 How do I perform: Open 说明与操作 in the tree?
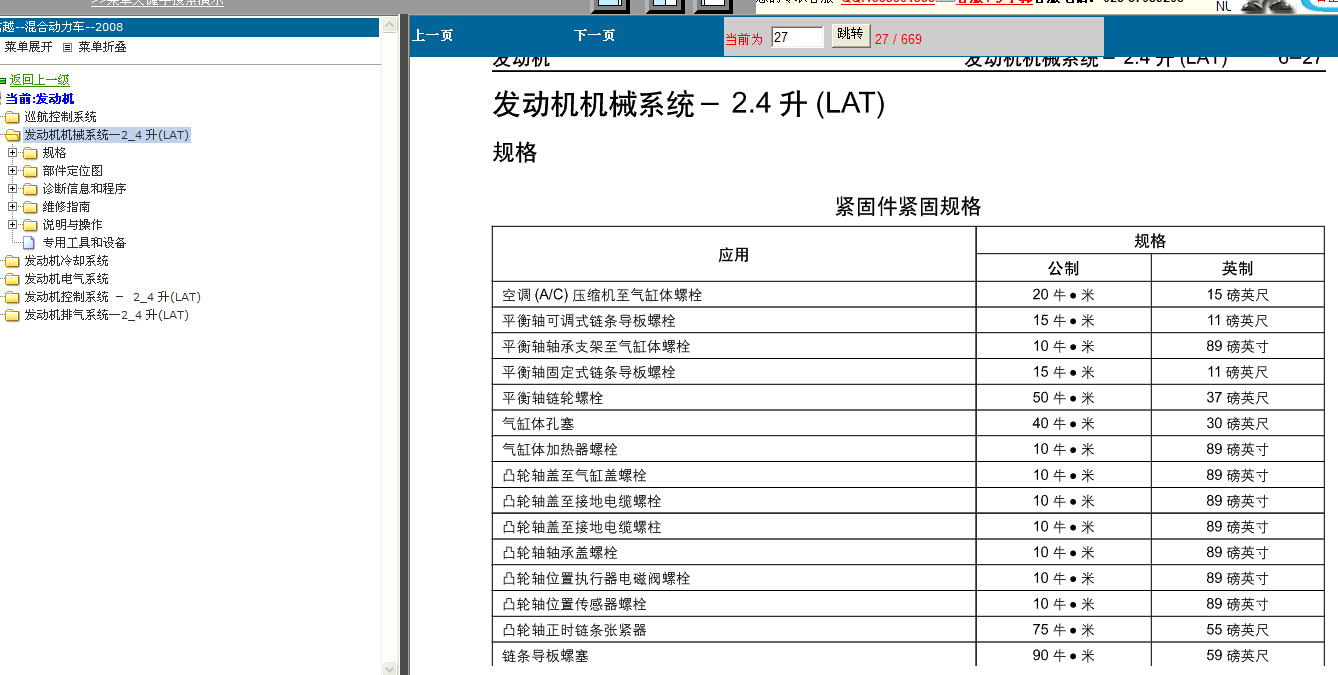click(72, 225)
